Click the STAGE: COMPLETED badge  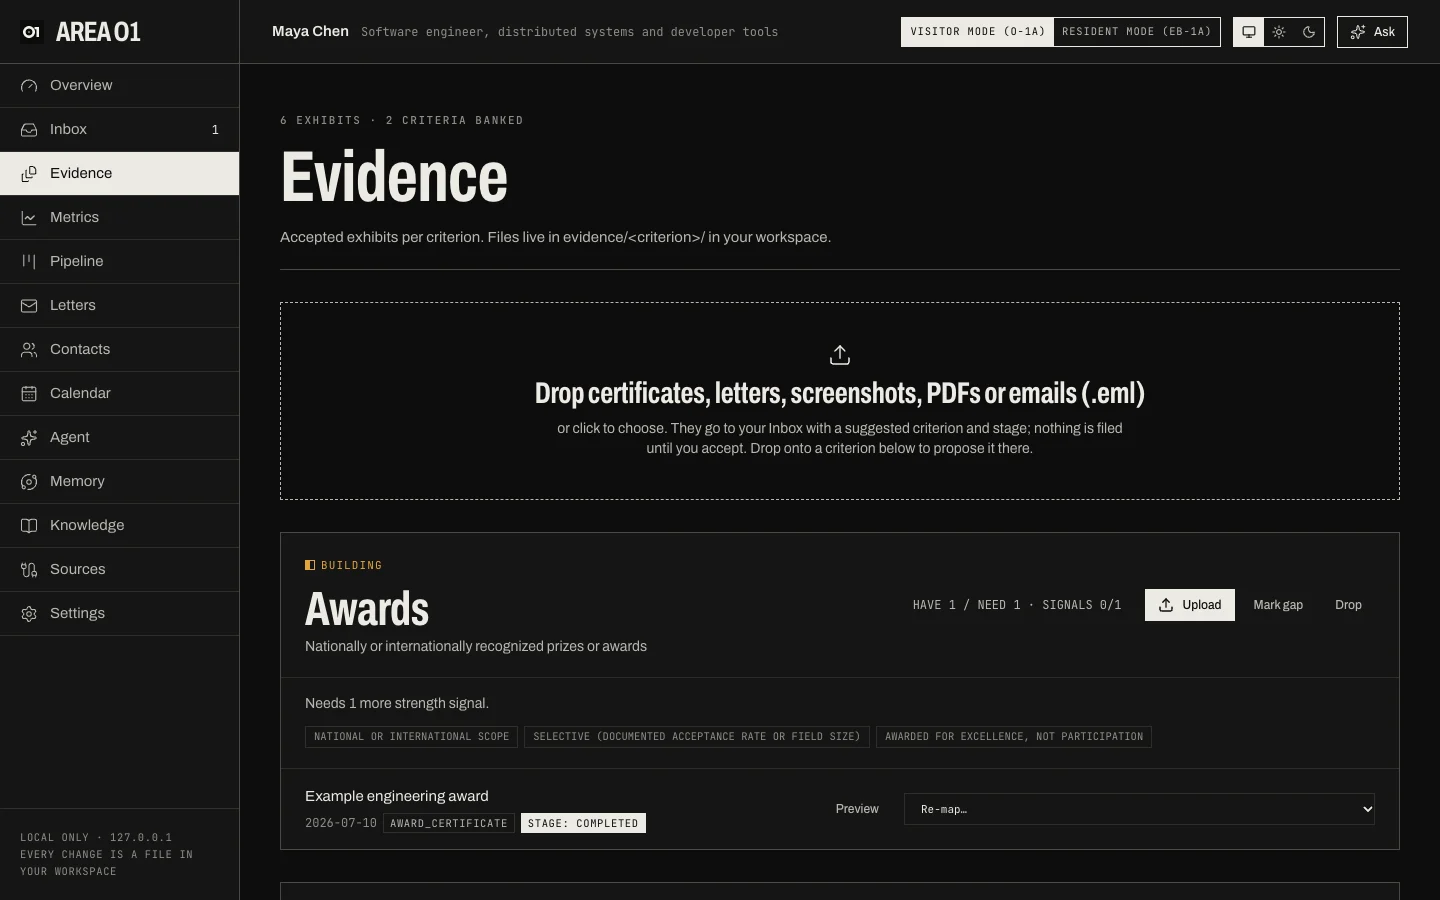click(x=583, y=823)
